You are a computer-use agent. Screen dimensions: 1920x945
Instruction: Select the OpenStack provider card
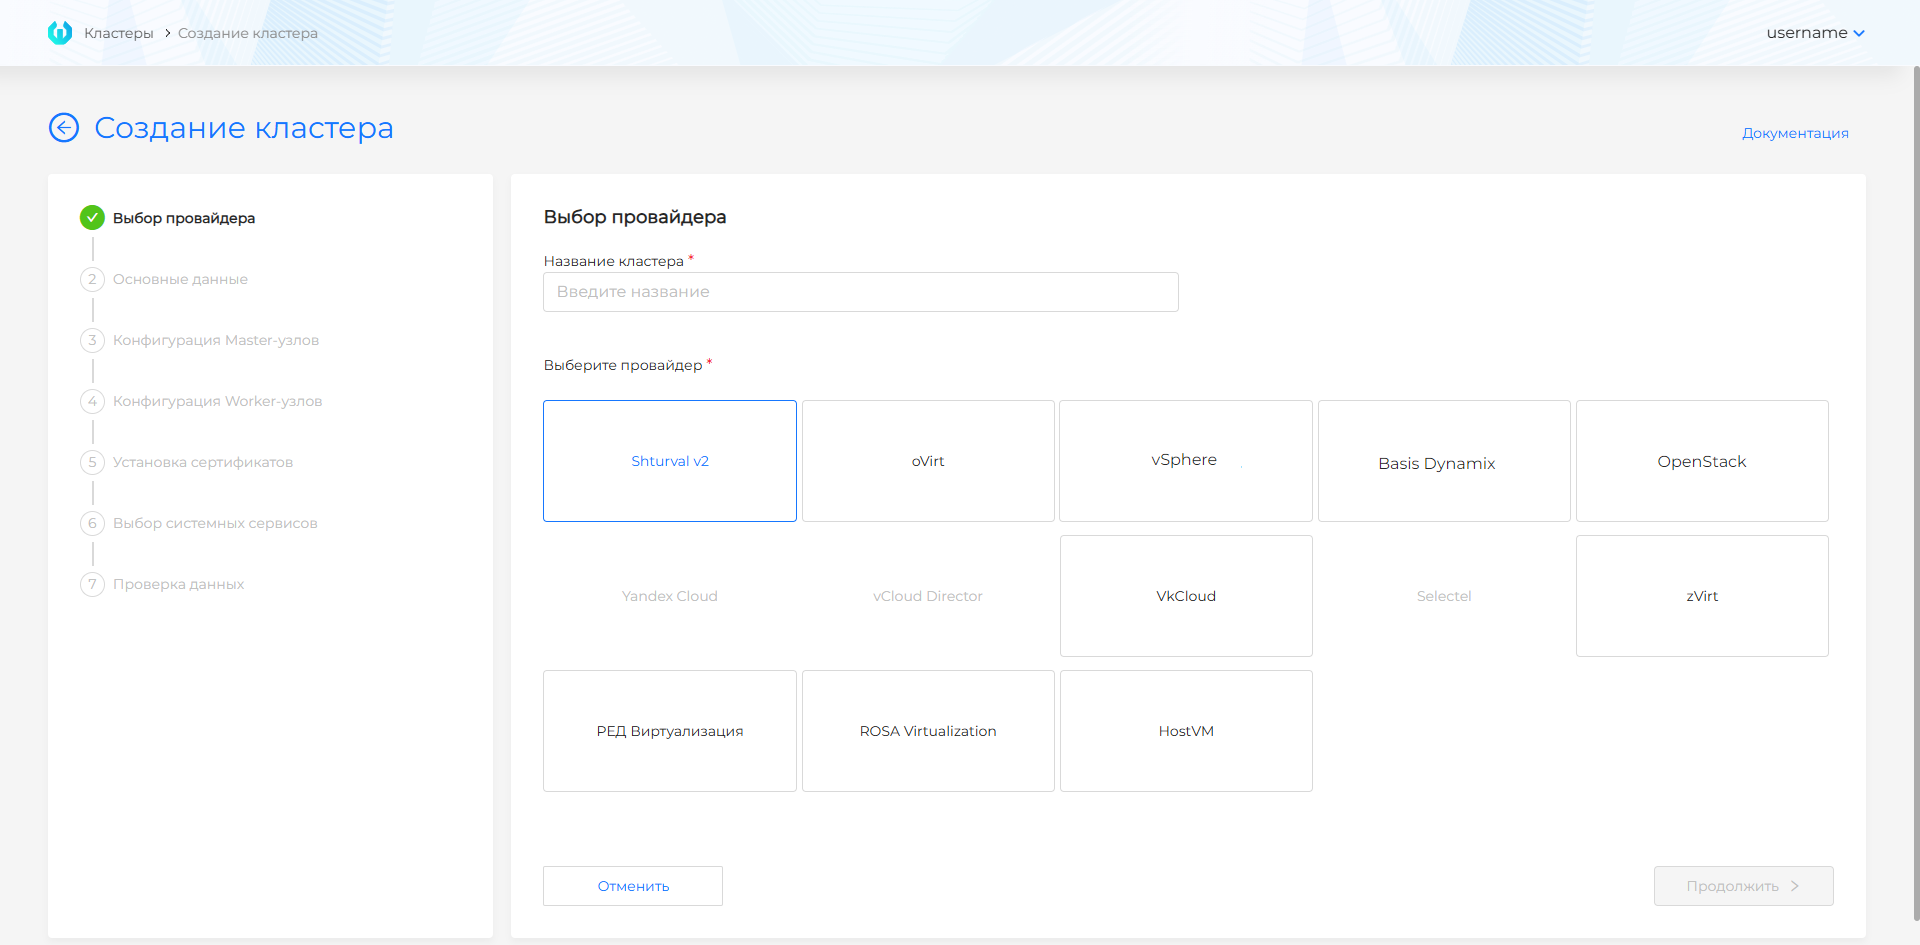[x=1702, y=461]
